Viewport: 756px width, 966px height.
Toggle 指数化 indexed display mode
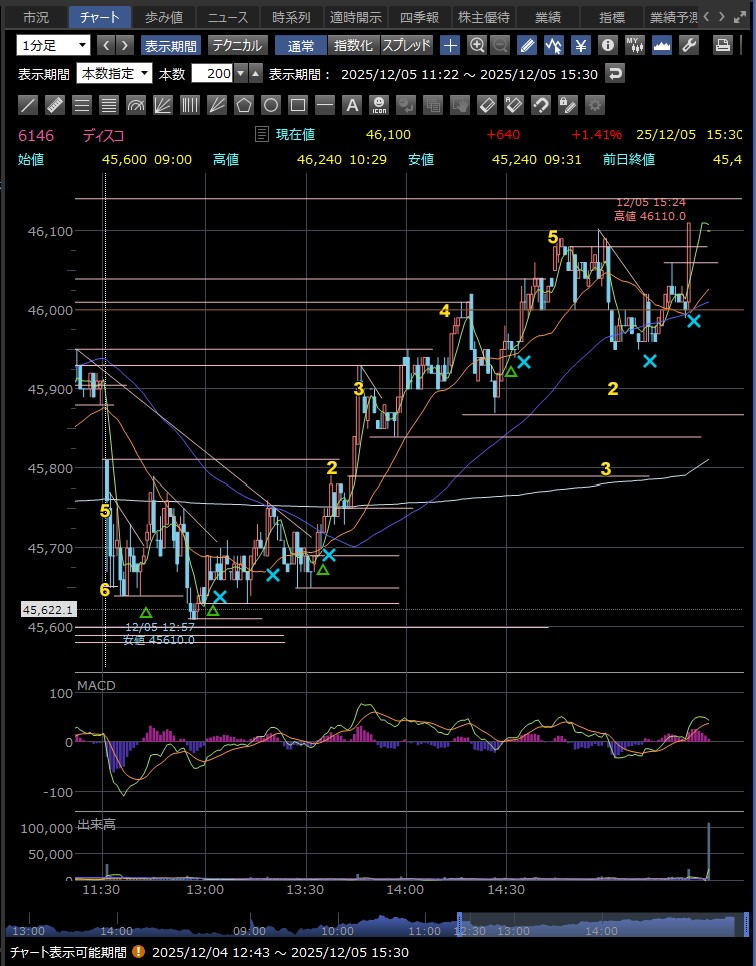[x=352, y=45]
